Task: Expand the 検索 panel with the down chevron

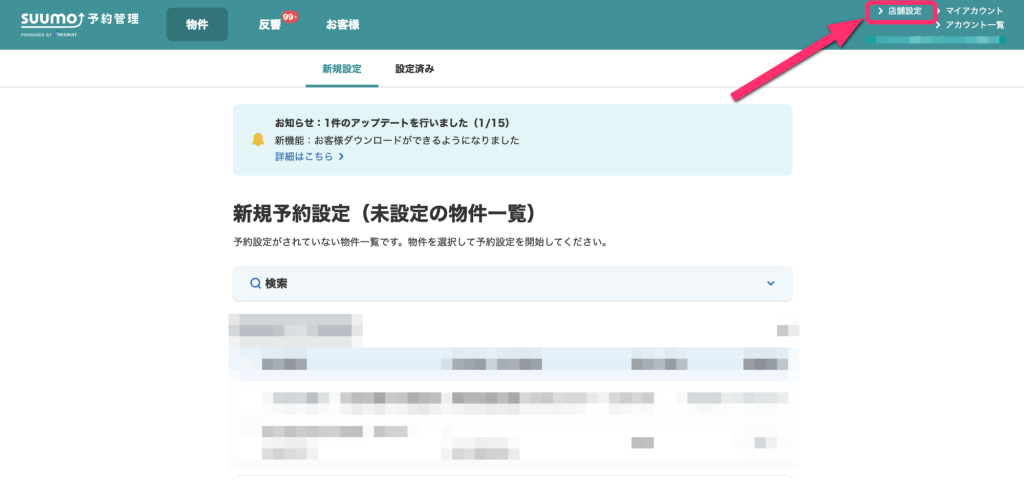Action: (x=770, y=284)
